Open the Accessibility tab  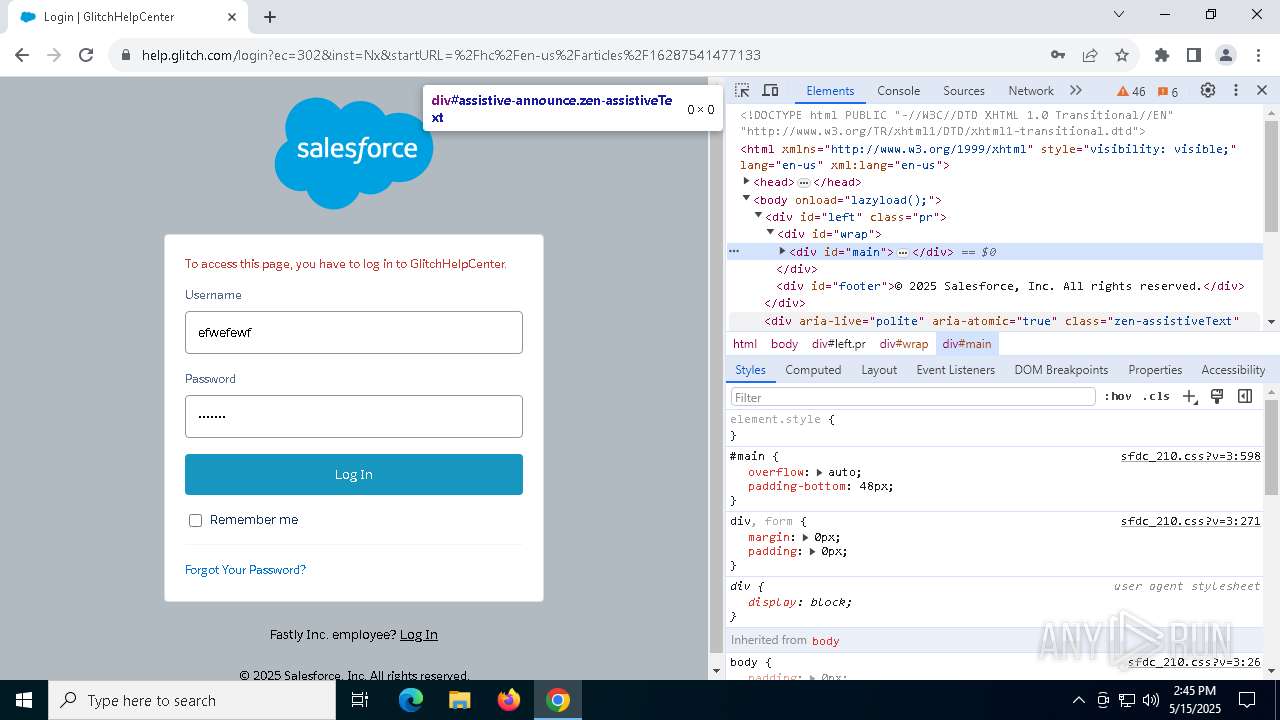[x=1233, y=370]
